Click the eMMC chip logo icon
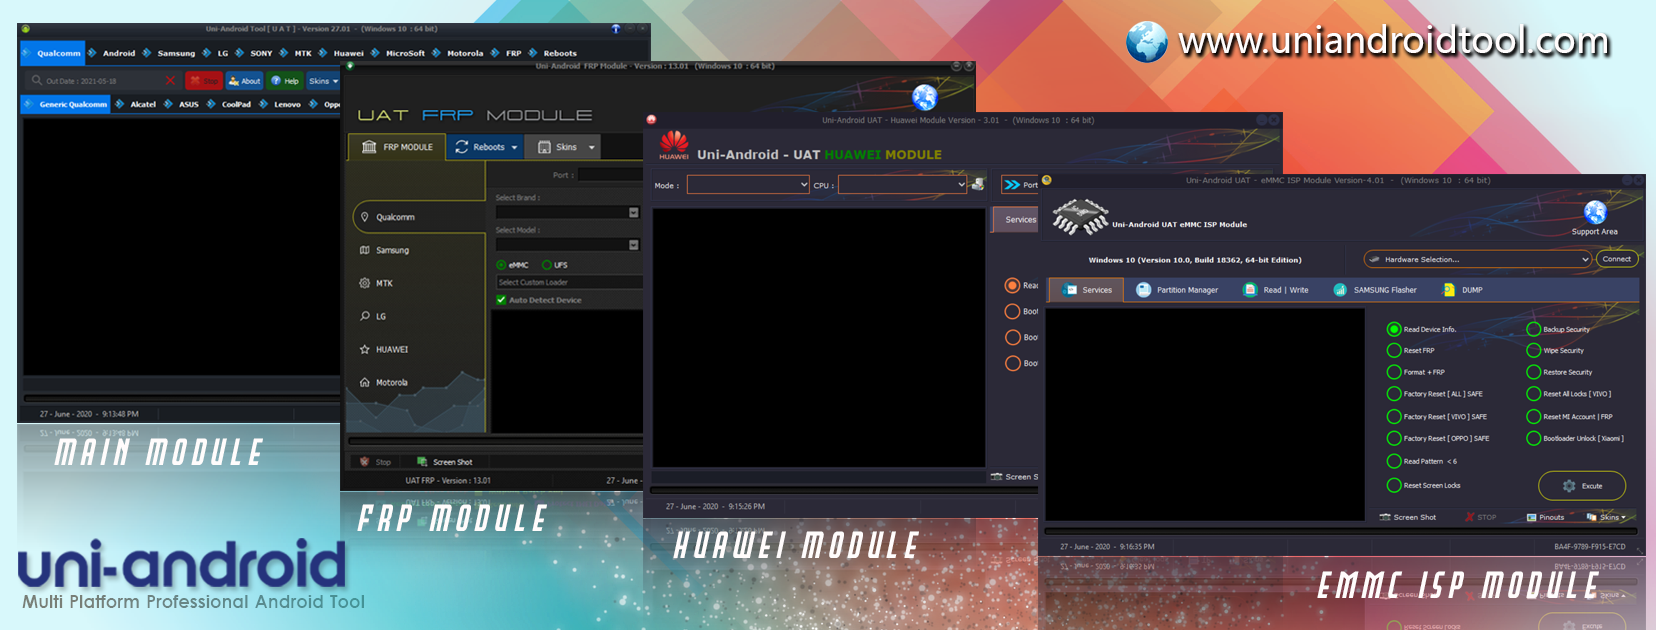Image resolution: width=1656 pixels, height=630 pixels. click(1080, 216)
